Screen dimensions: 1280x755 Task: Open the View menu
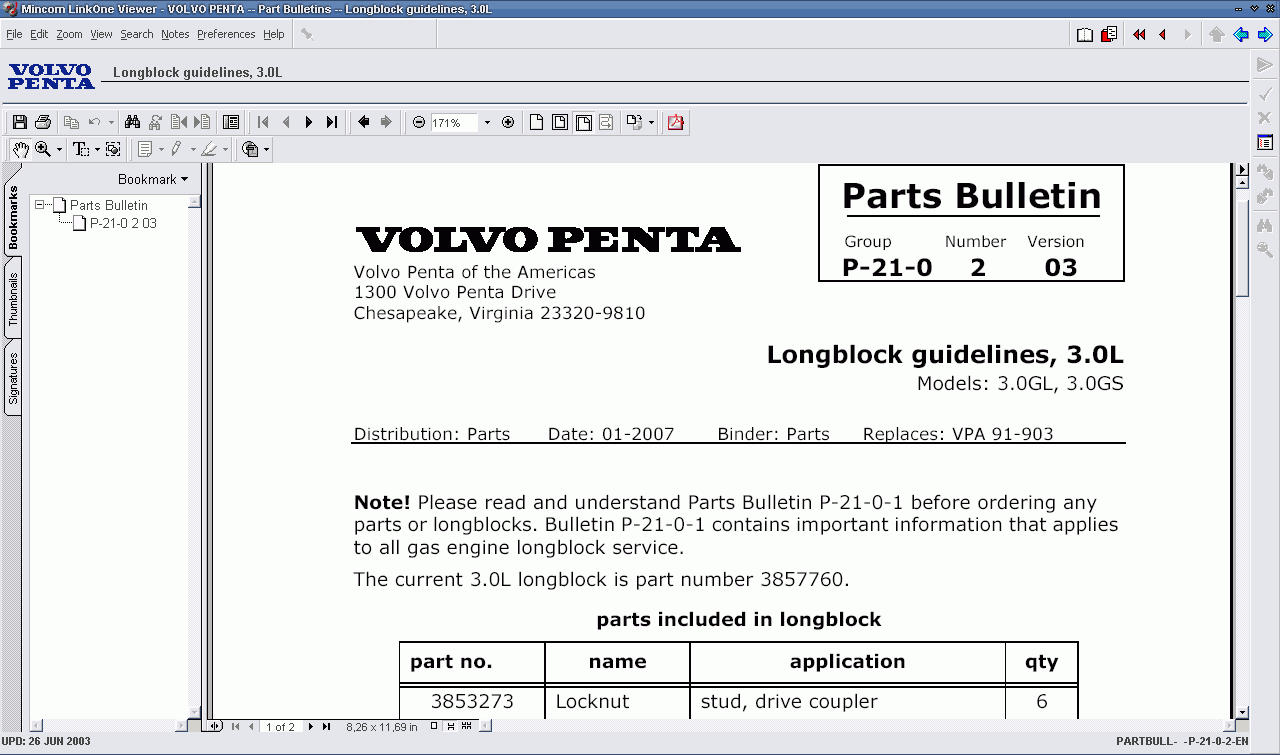click(x=101, y=34)
